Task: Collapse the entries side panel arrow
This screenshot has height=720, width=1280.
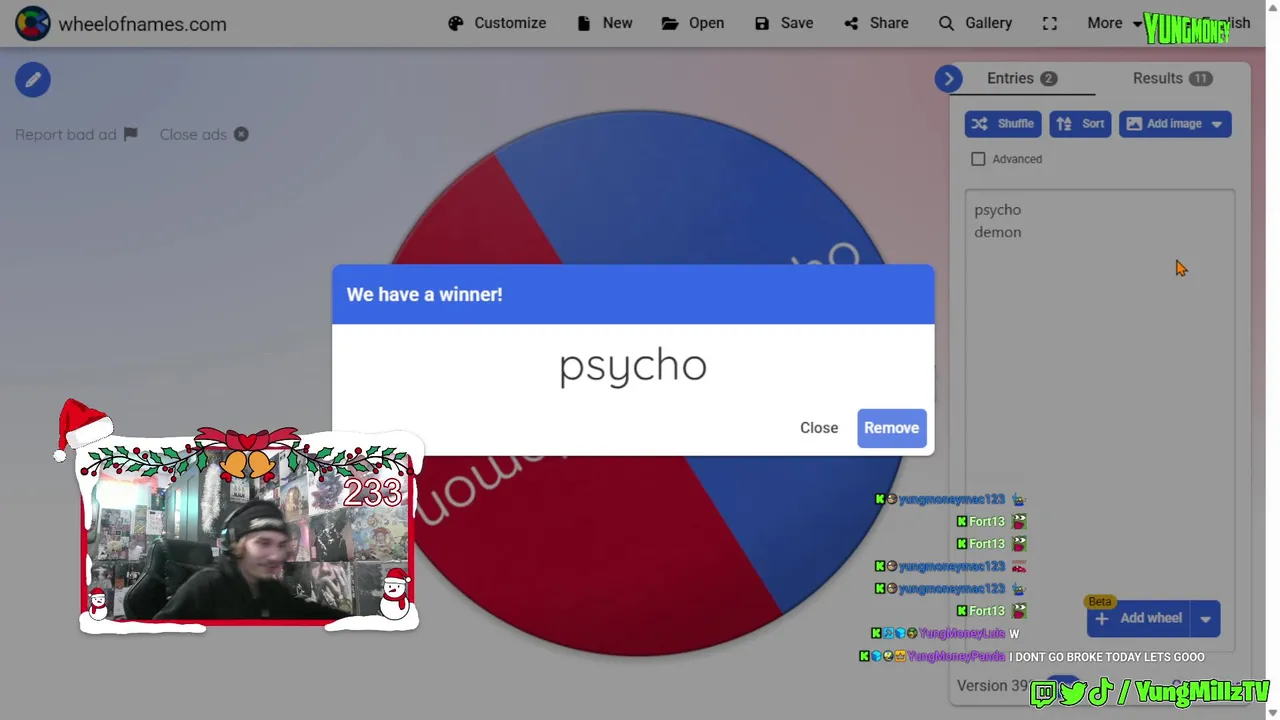Action: pyautogui.click(x=949, y=78)
